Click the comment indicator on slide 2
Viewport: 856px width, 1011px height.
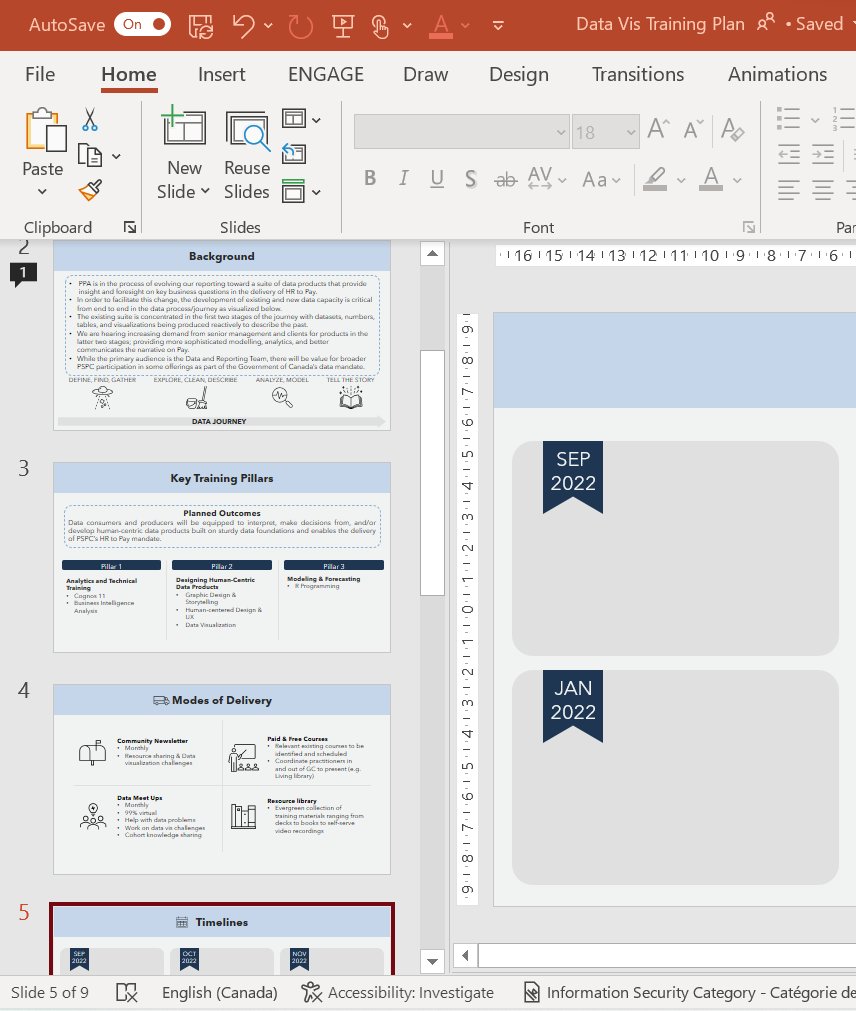(x=23, y=275)
